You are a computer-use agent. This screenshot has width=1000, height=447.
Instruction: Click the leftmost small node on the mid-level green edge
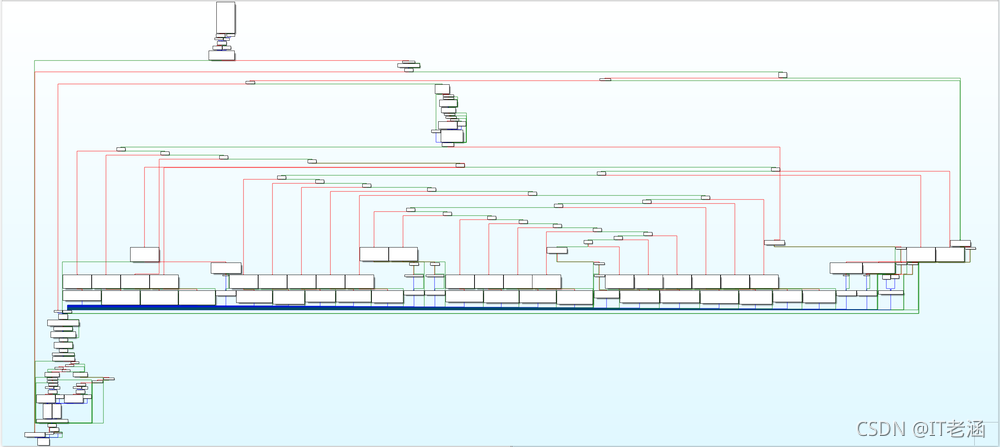point(120,149)
